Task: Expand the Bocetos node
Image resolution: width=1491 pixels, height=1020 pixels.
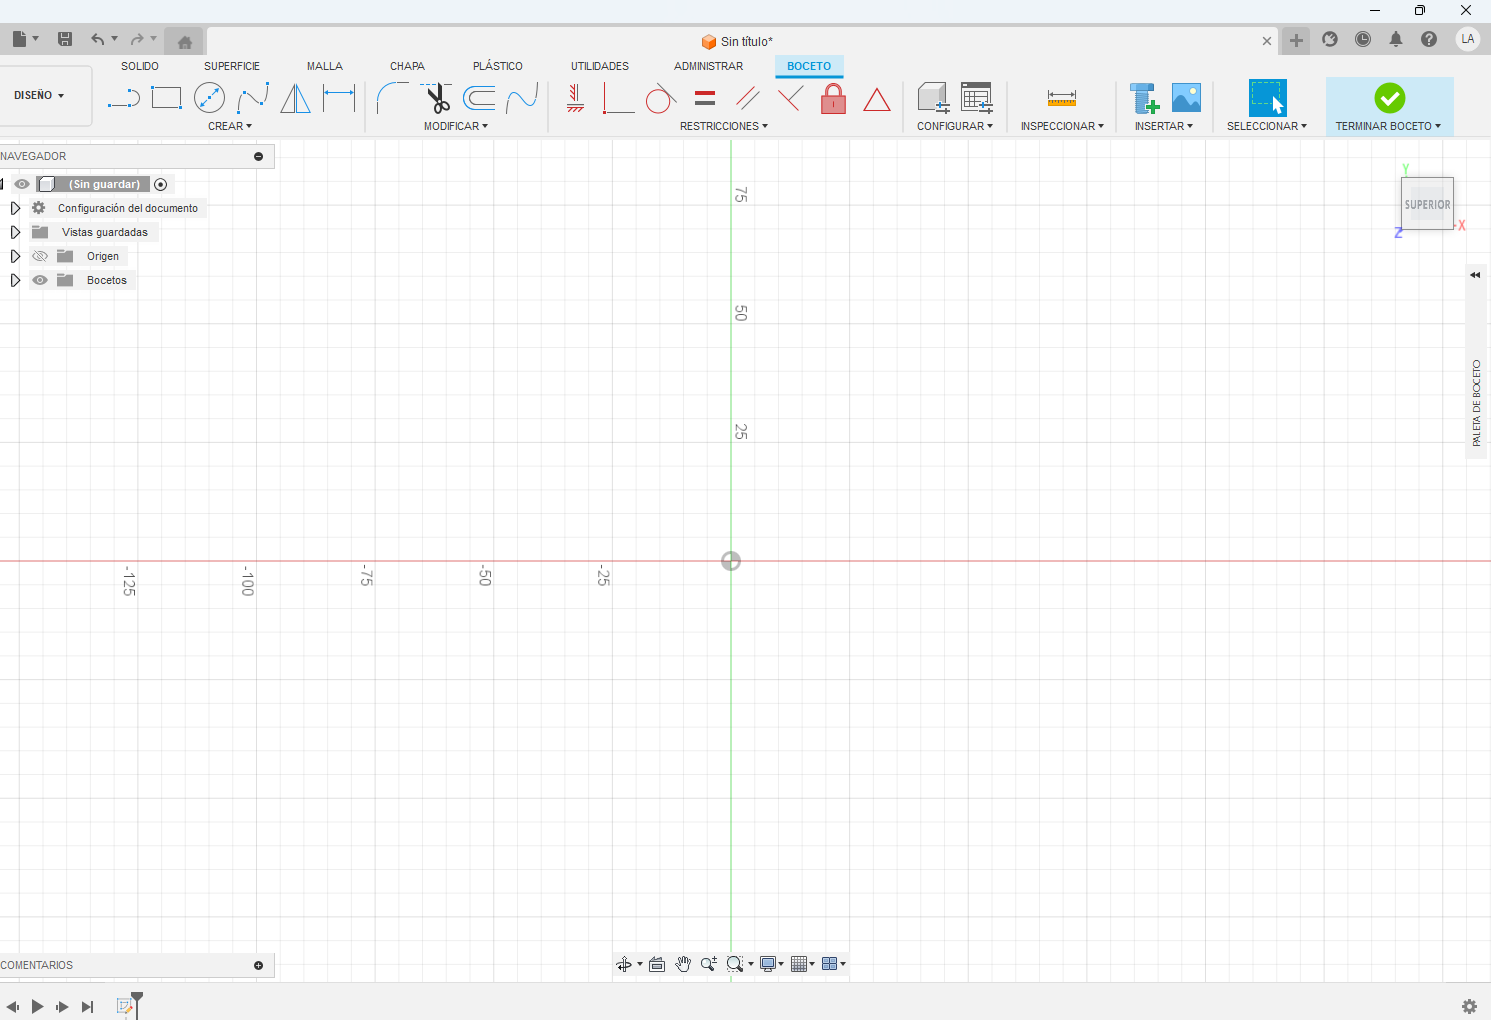Action: tap(15, 280)
